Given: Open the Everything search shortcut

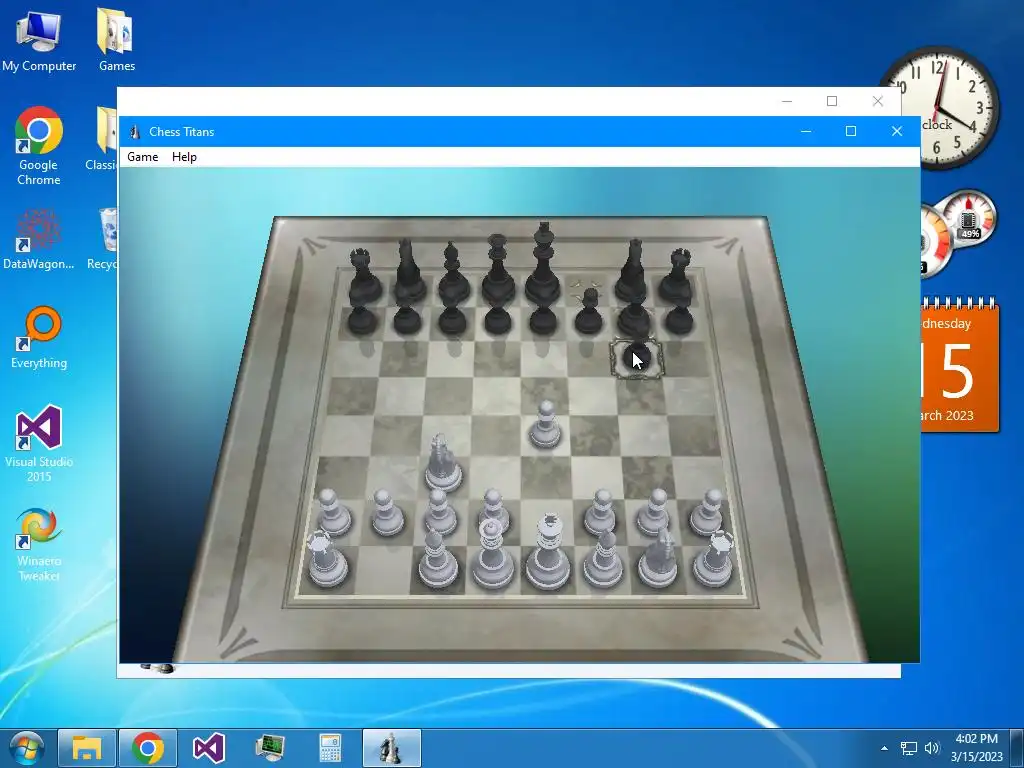Looking at the screenshot, I should (x=39, y=338).
